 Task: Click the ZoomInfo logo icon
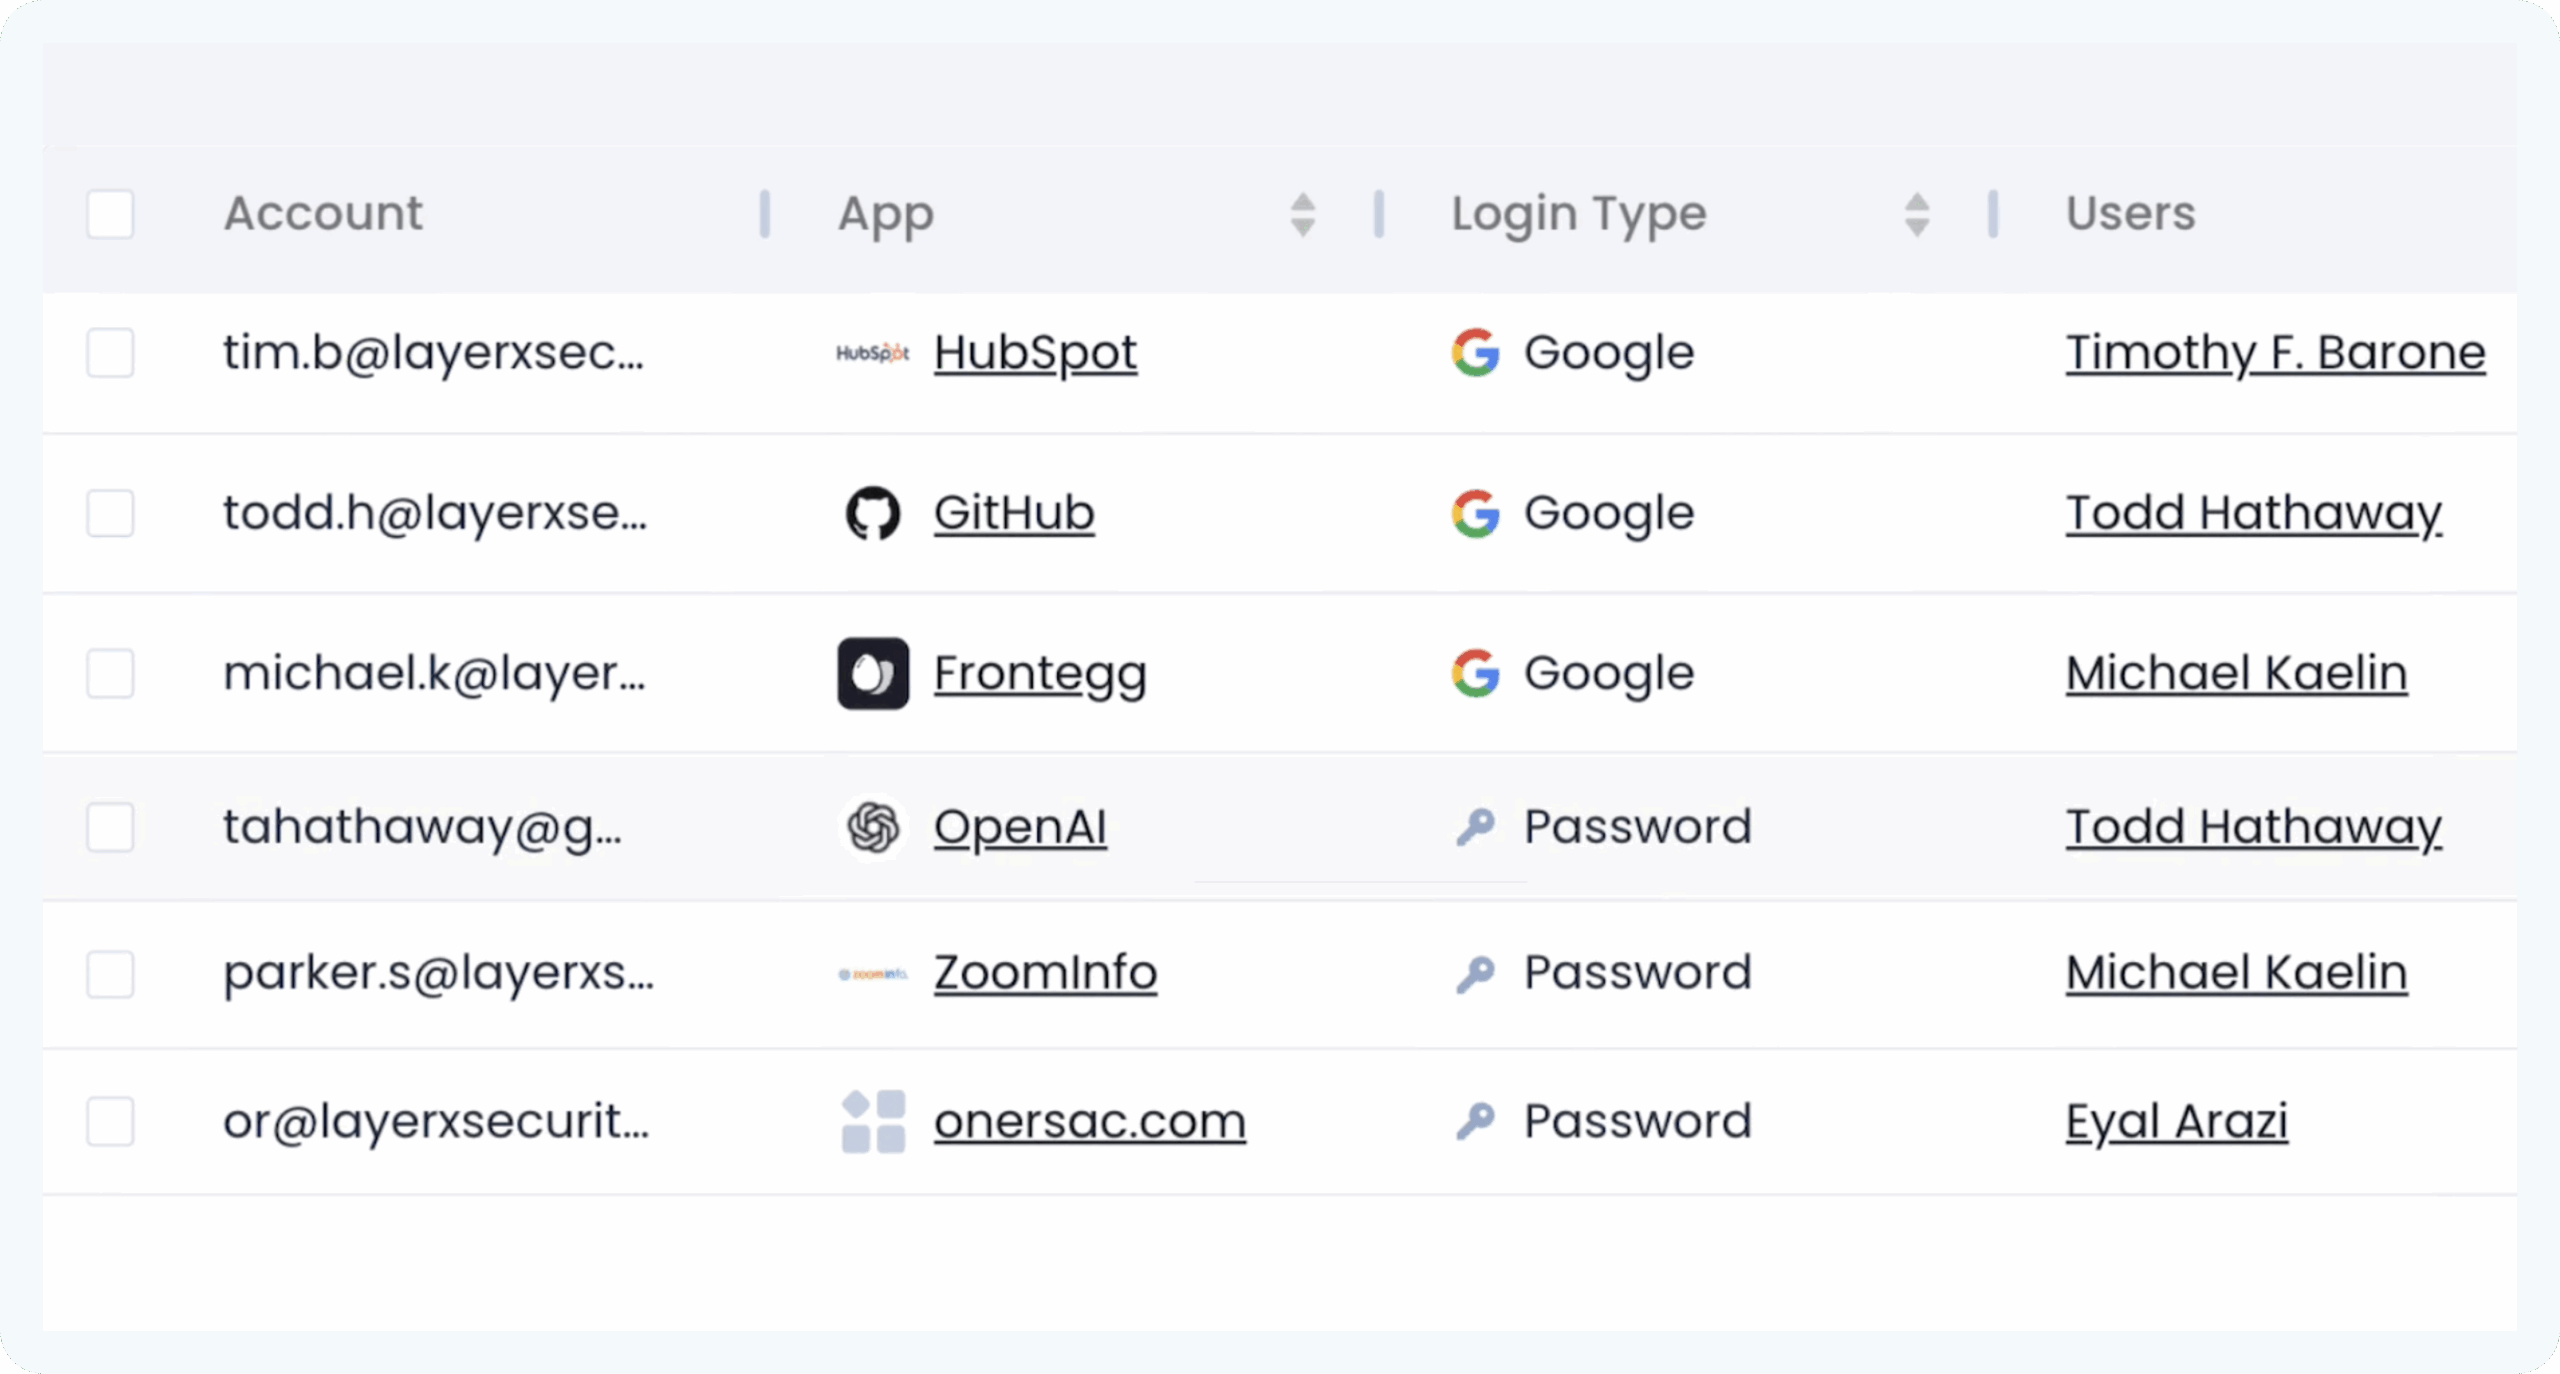point(872,973)
